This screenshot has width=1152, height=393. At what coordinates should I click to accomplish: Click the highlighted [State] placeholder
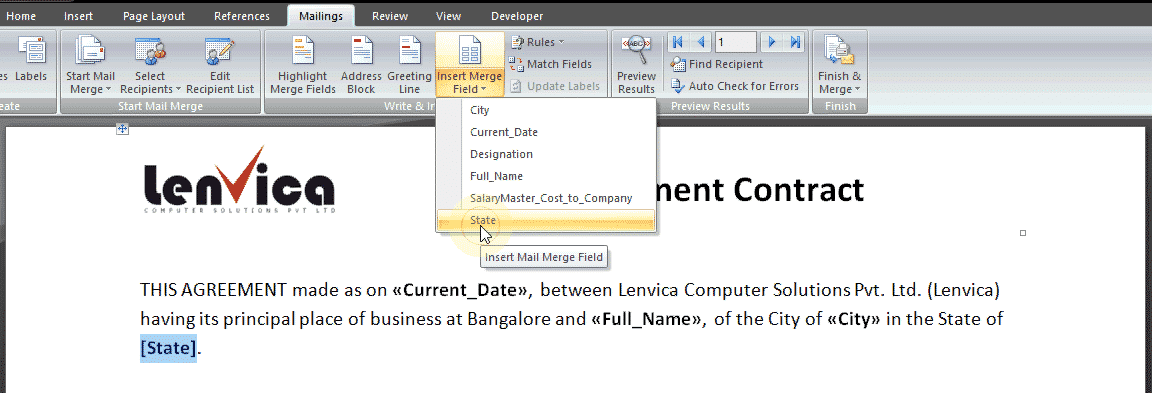[168, 348]
